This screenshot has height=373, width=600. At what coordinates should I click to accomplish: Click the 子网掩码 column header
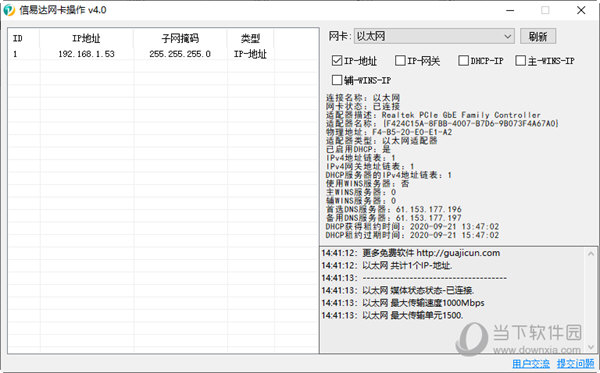coord(180,38)
